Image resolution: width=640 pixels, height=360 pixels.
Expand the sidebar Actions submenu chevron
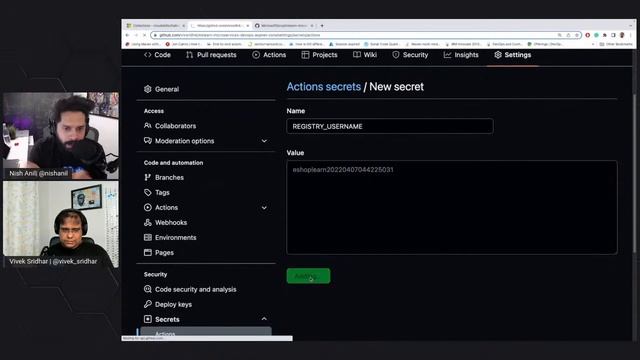[264, 208]
